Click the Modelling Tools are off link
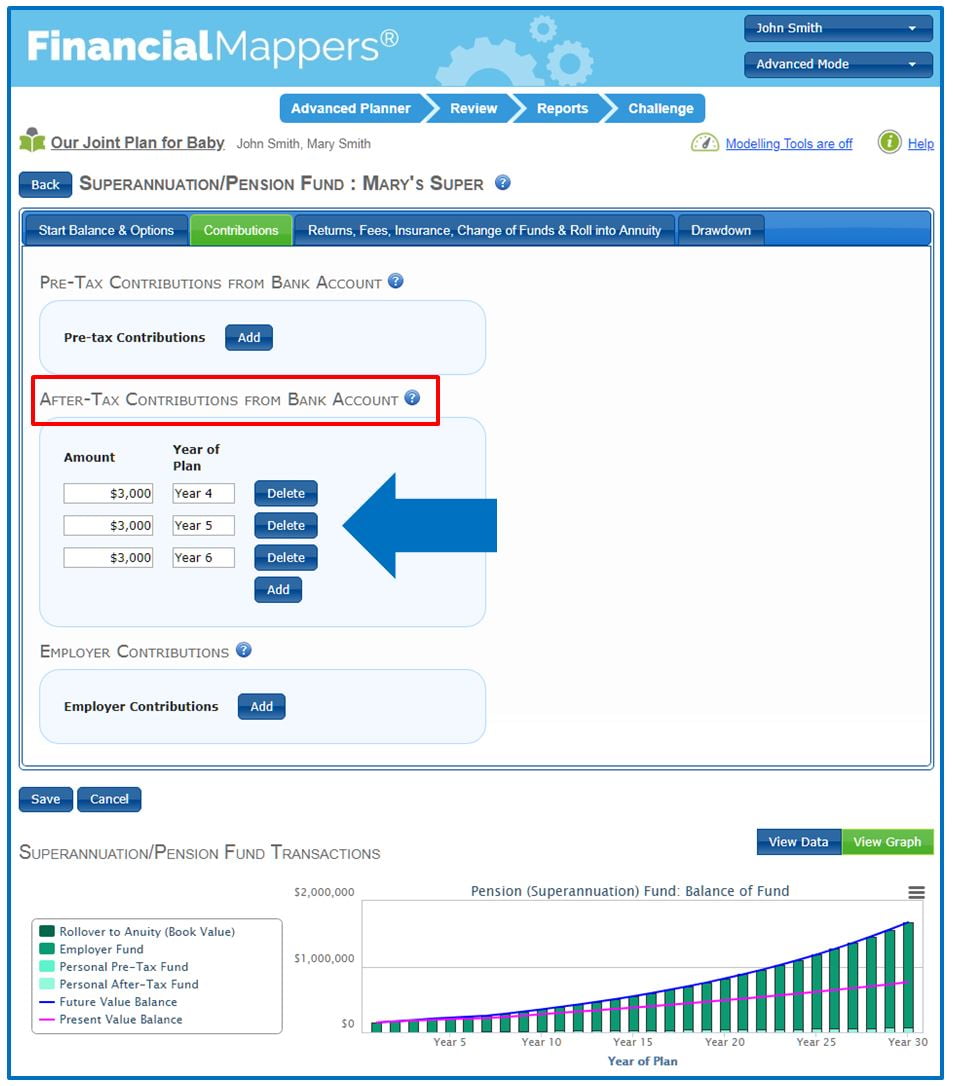953x1086 pixels. (x=788, y=144)
